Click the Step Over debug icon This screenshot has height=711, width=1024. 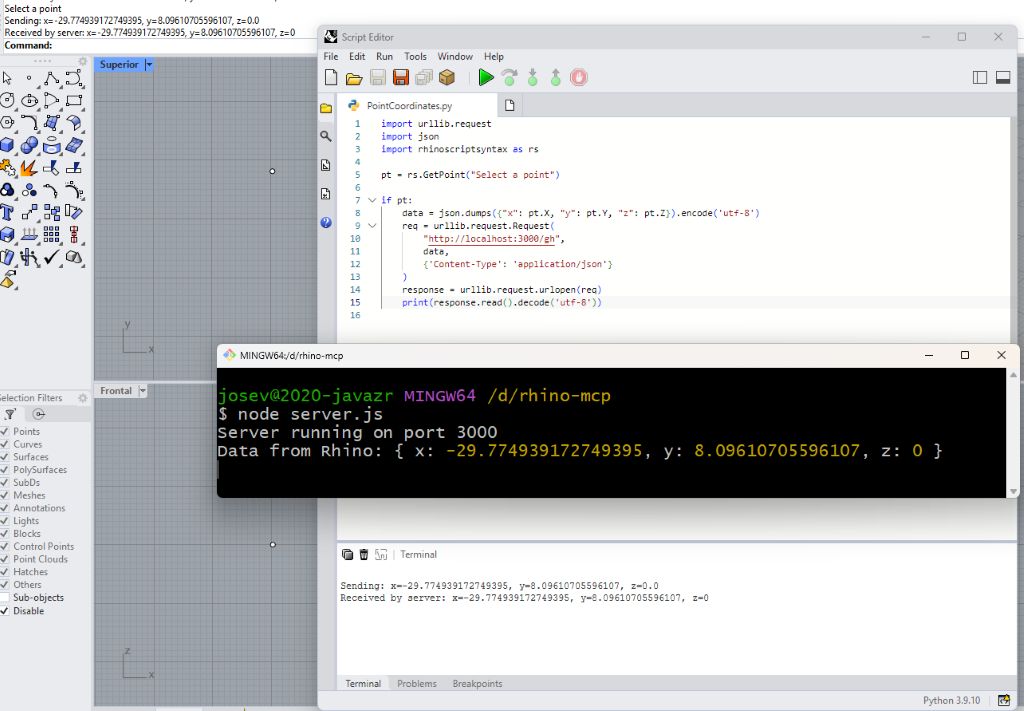[x=509, y=78]
